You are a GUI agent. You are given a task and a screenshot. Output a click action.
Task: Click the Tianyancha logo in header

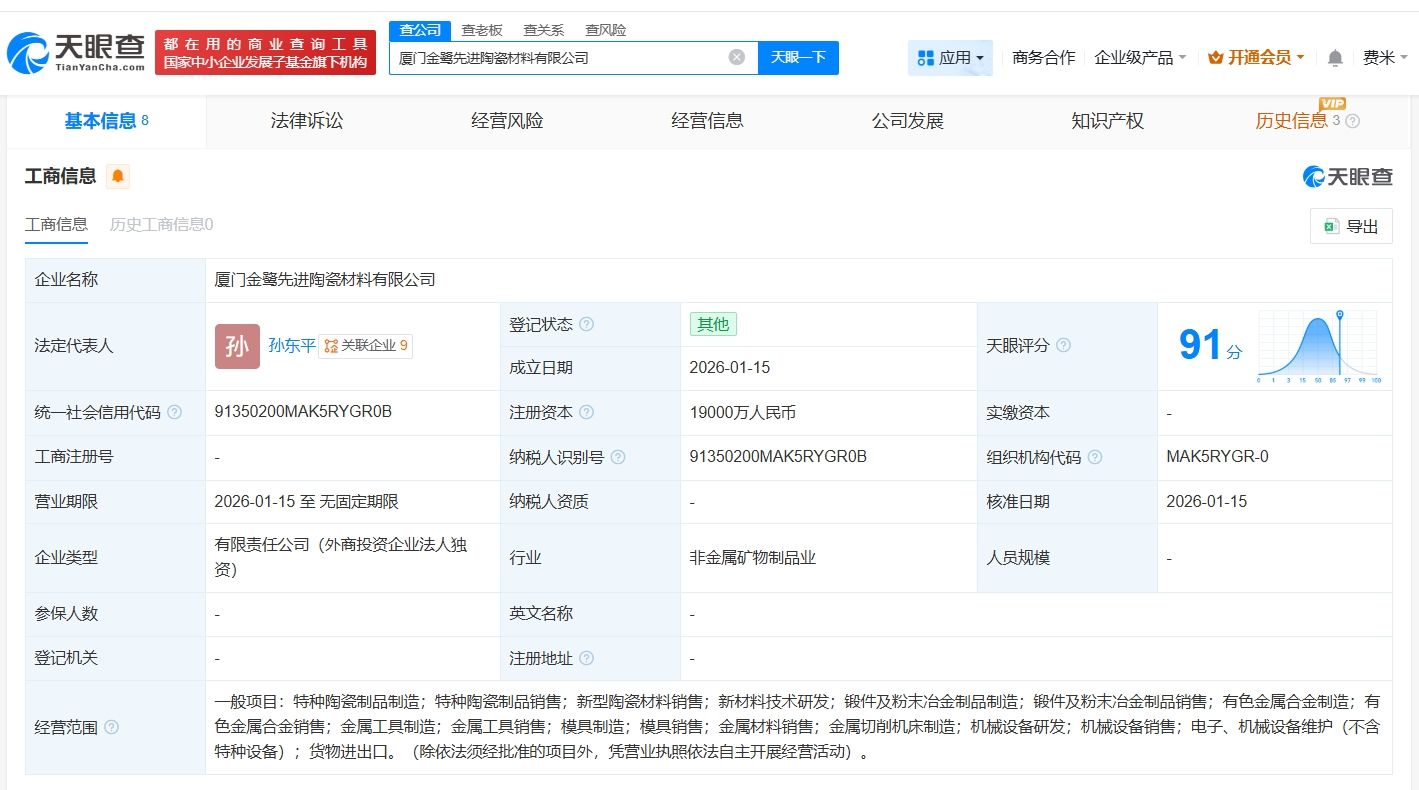(76, 53)
